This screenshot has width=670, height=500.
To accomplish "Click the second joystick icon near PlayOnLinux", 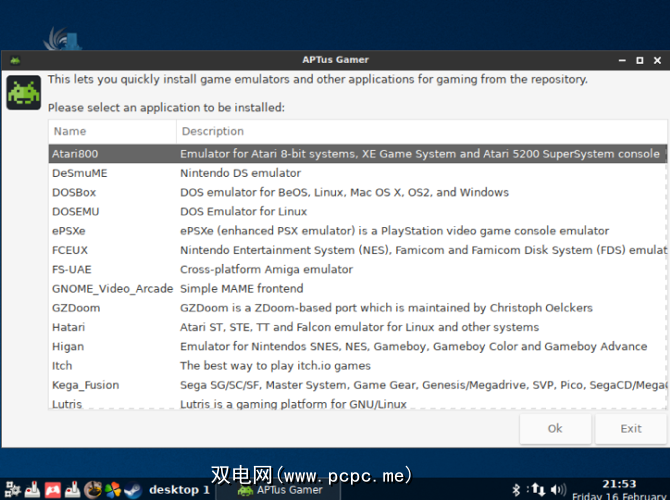I will coord(73,490).
